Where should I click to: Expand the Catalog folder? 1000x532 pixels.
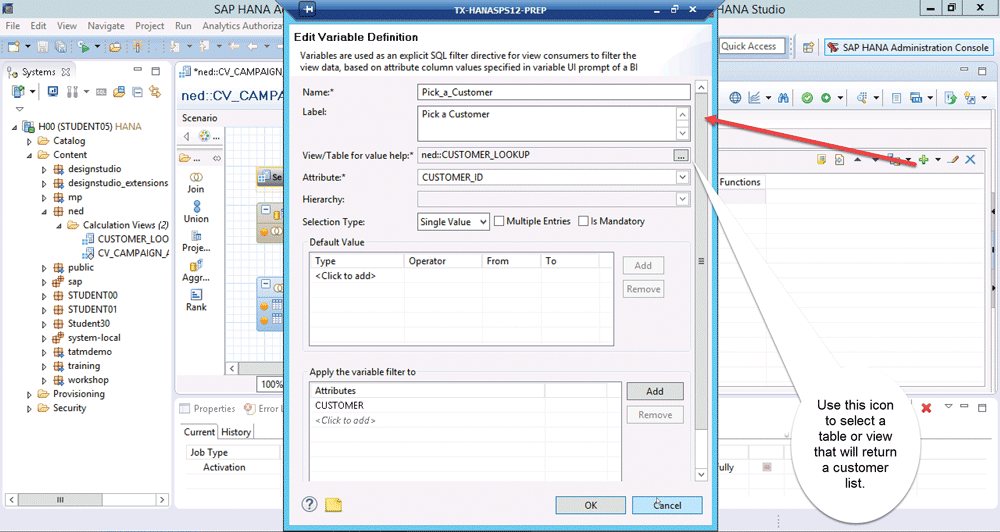pyautogui.click(x=29, y=141)
